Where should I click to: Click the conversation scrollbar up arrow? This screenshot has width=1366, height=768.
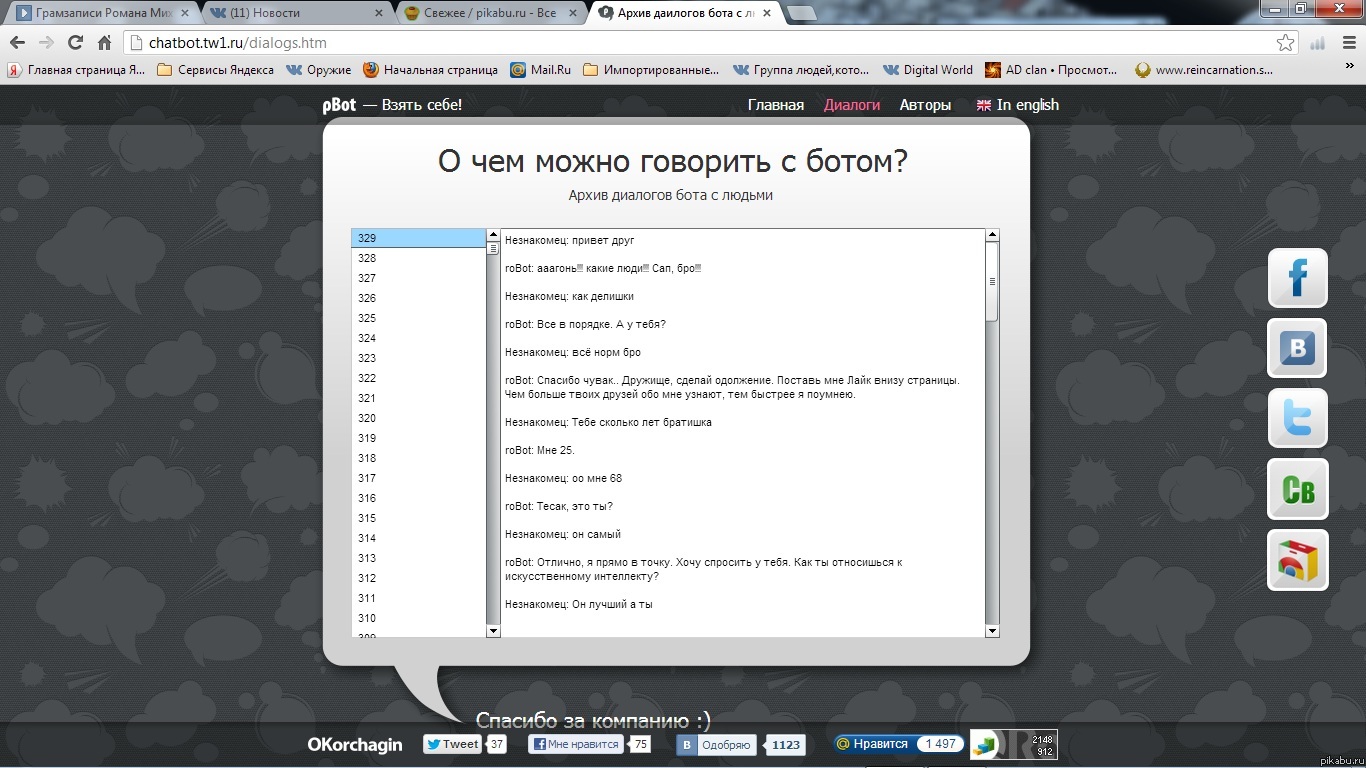pos(992,236)
